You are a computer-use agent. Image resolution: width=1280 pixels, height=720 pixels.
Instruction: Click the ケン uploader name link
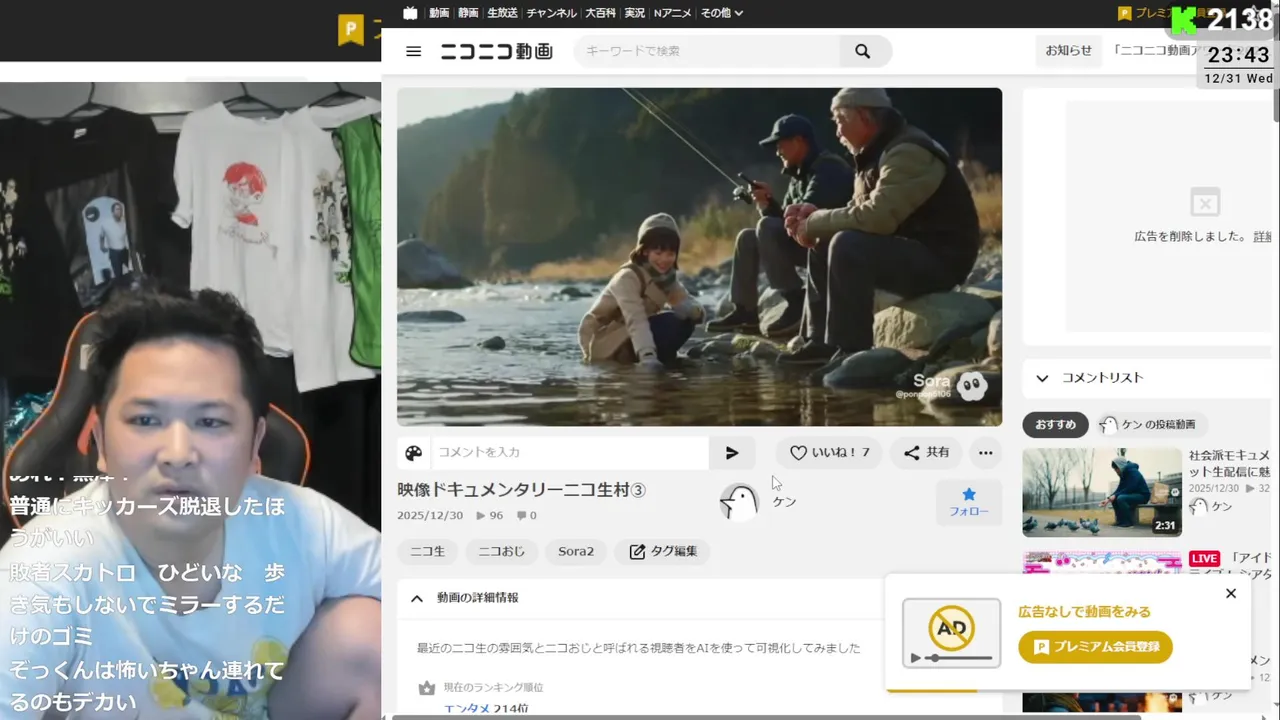point(784,502)
